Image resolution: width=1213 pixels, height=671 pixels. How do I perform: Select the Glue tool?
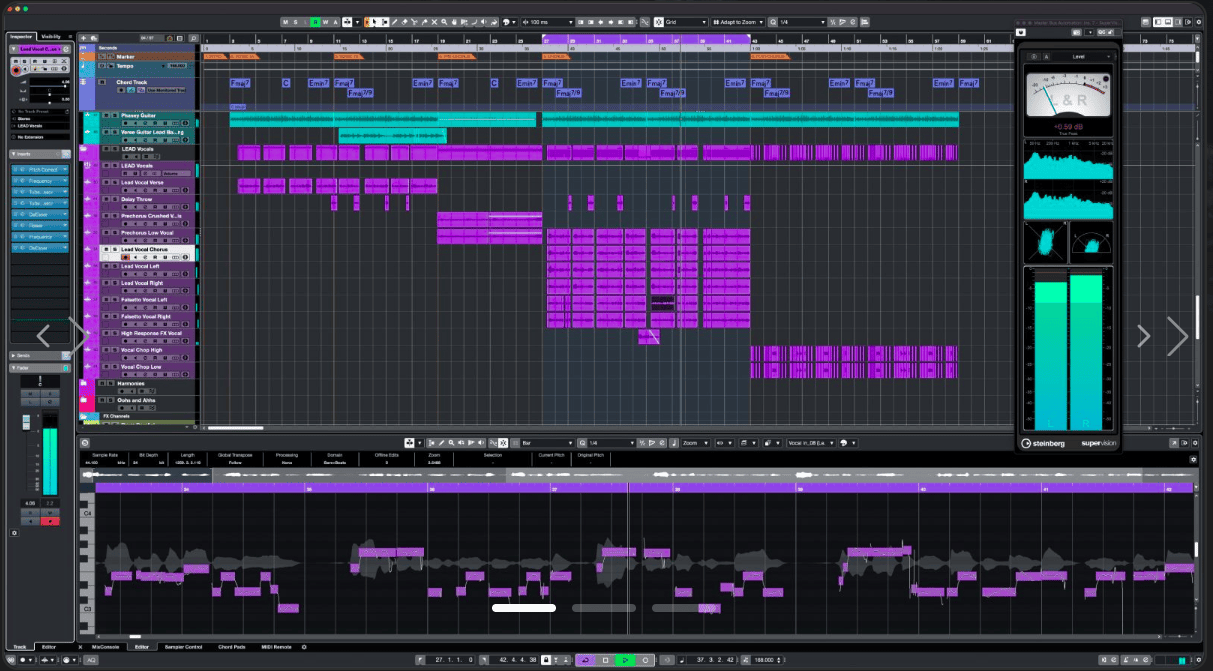point(424,21)
